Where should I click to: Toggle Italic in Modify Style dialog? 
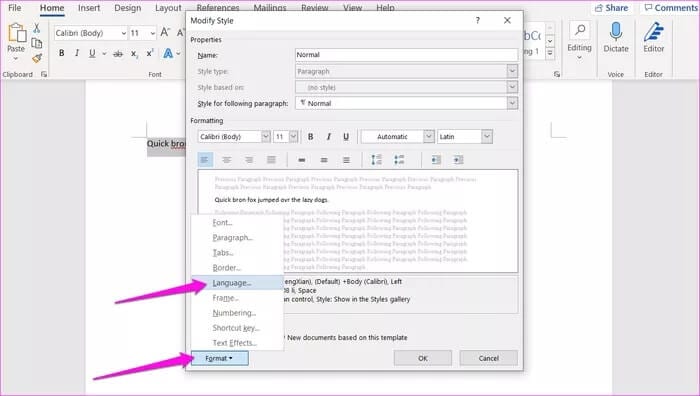tap(329, 137)
